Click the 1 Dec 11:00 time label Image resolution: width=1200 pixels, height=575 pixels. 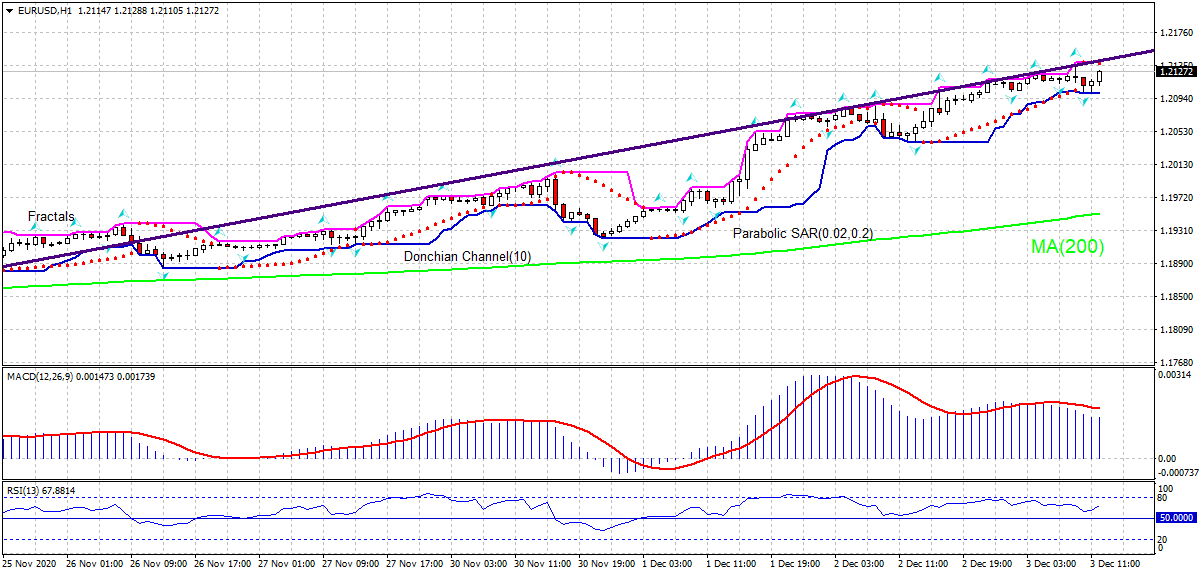[731, 563]
